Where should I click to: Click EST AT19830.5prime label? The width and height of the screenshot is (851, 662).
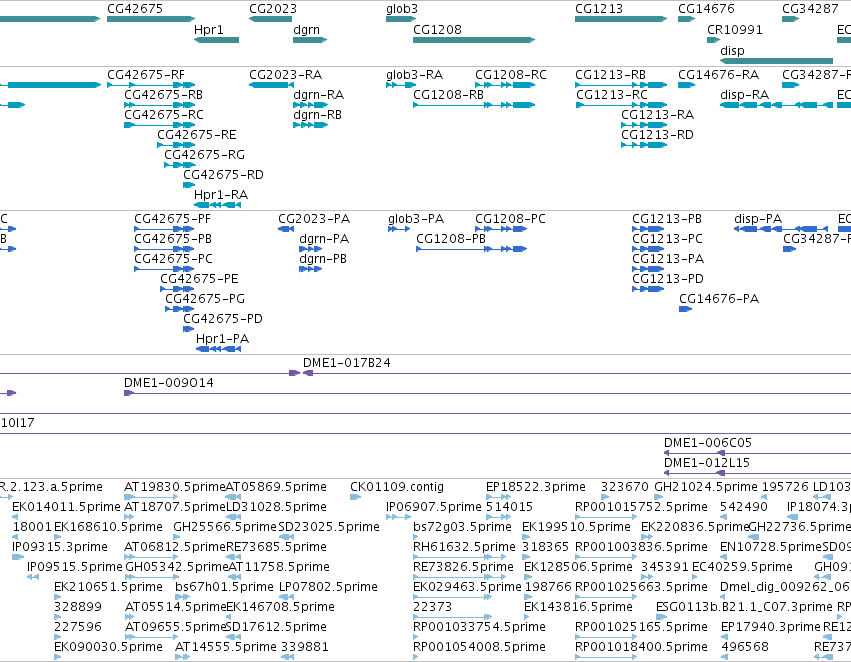pos(175,487)
